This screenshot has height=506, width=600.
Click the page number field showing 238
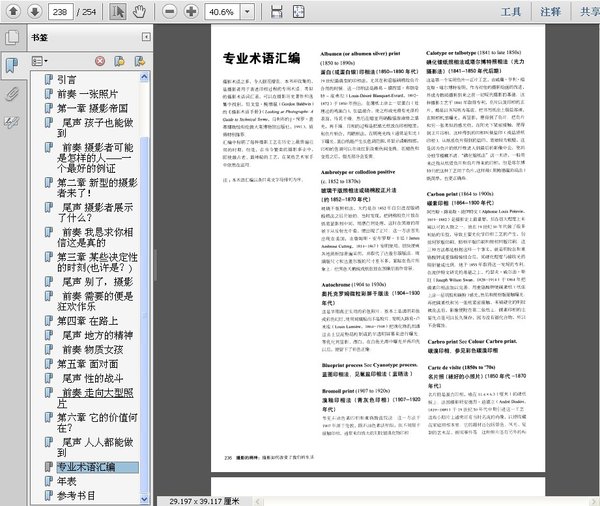coord(60,12)
